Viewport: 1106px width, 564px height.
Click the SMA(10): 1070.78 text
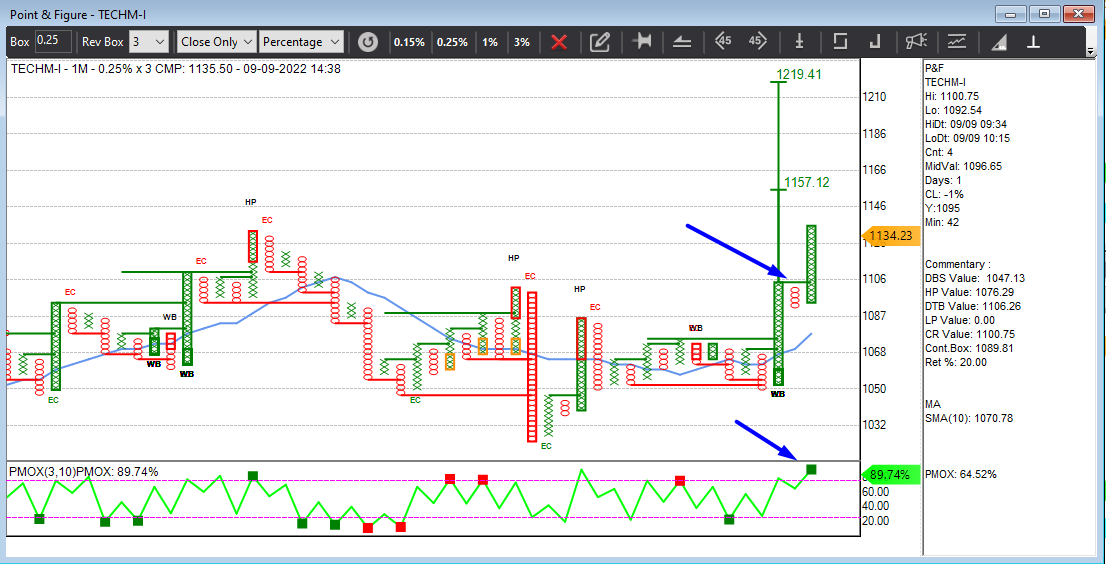point(968,418)
